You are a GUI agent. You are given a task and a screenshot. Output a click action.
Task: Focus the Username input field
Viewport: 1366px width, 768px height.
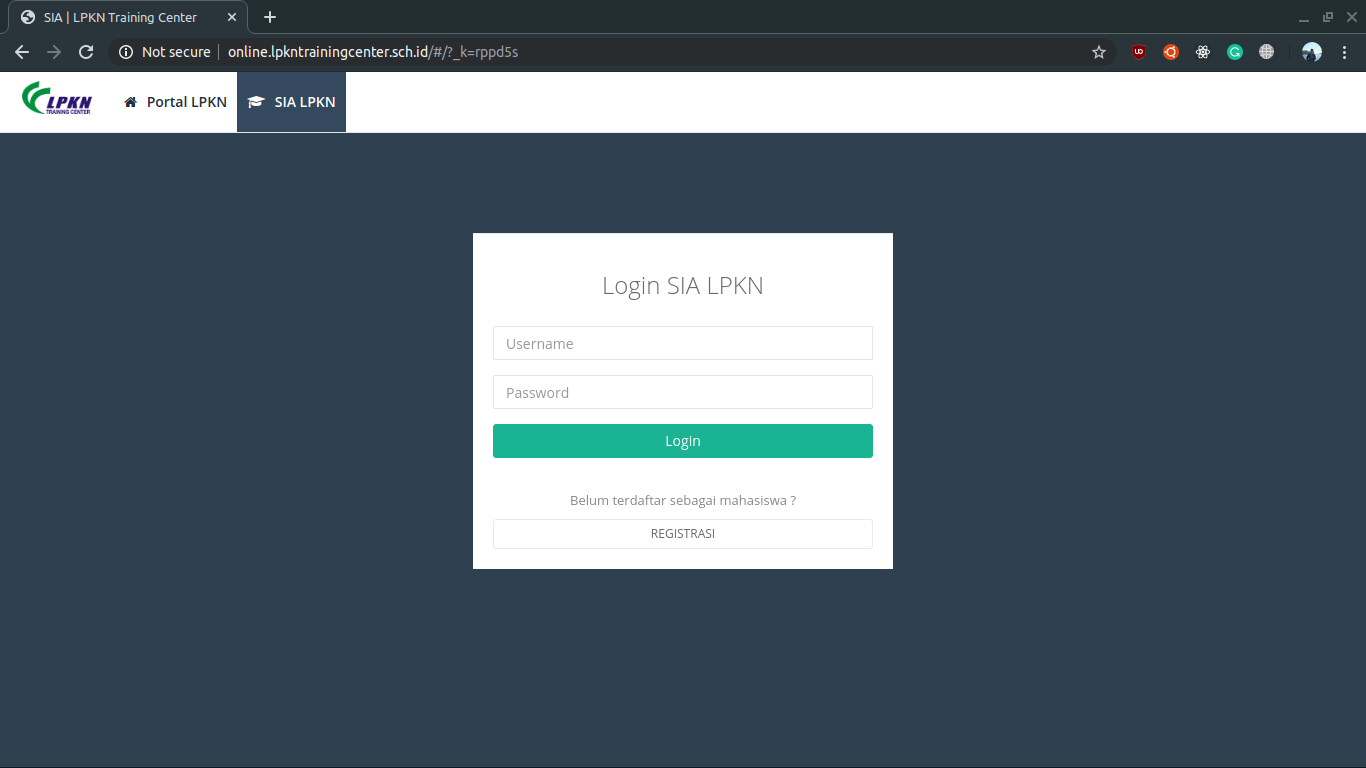[x=683, y=343]
